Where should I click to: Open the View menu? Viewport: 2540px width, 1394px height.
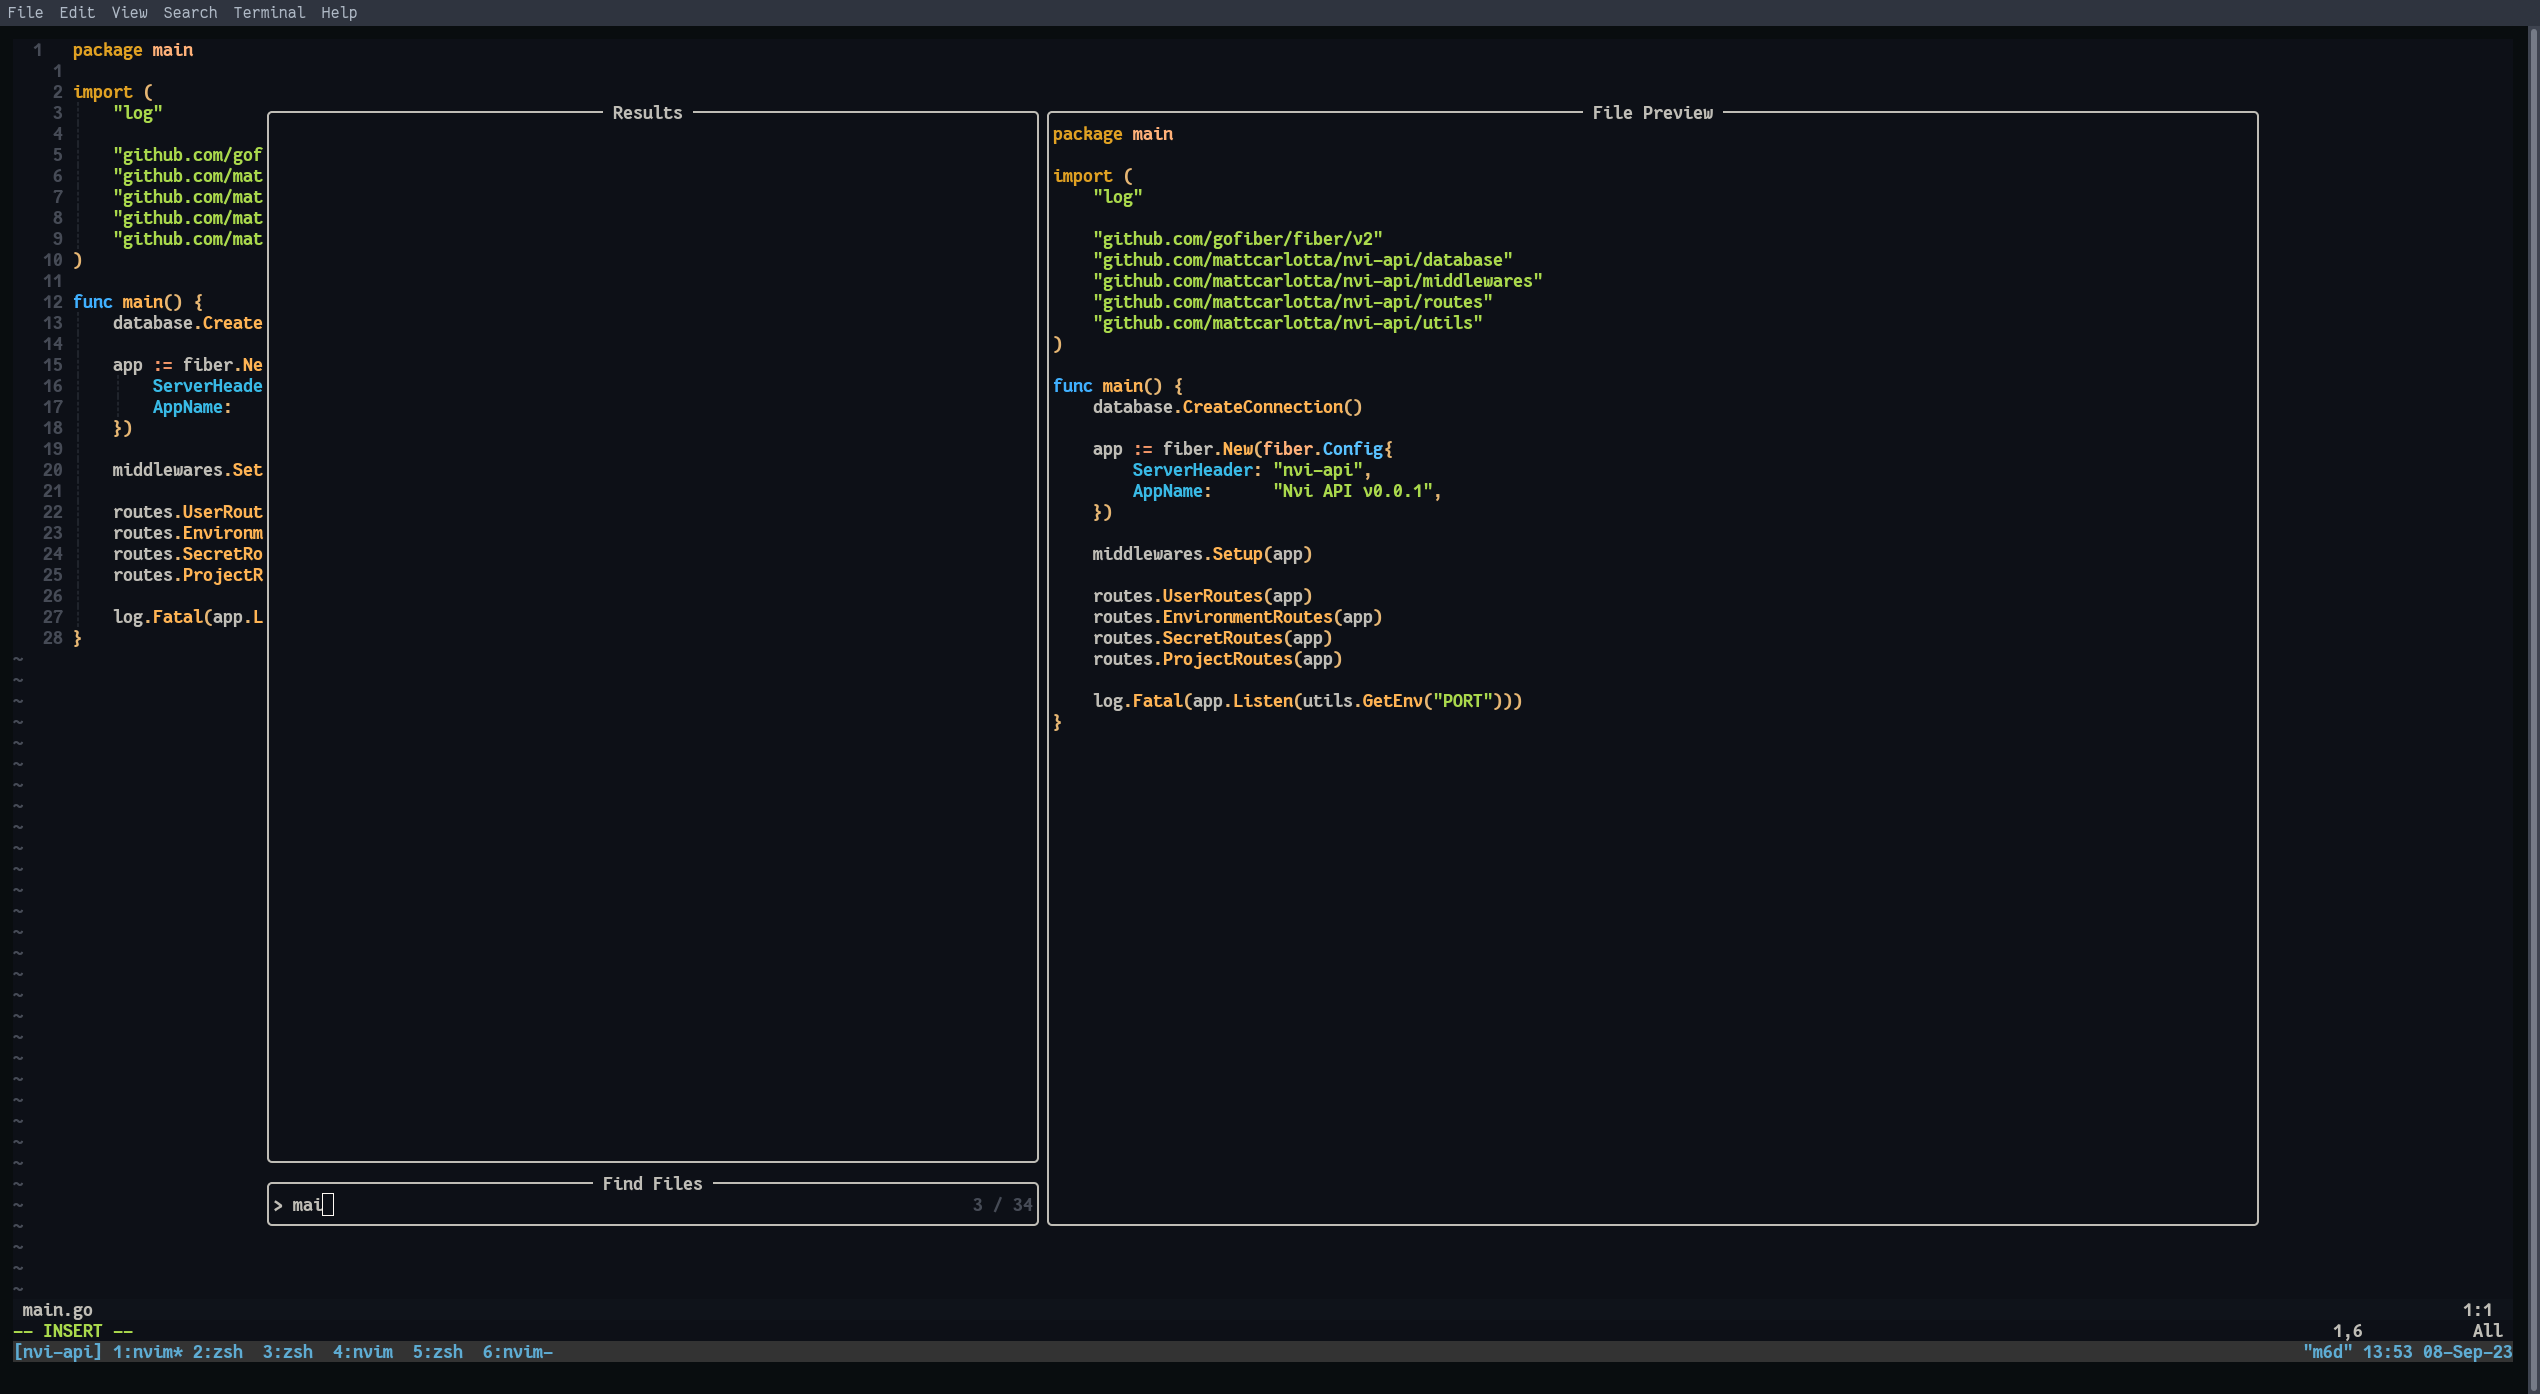click(129, 12)
